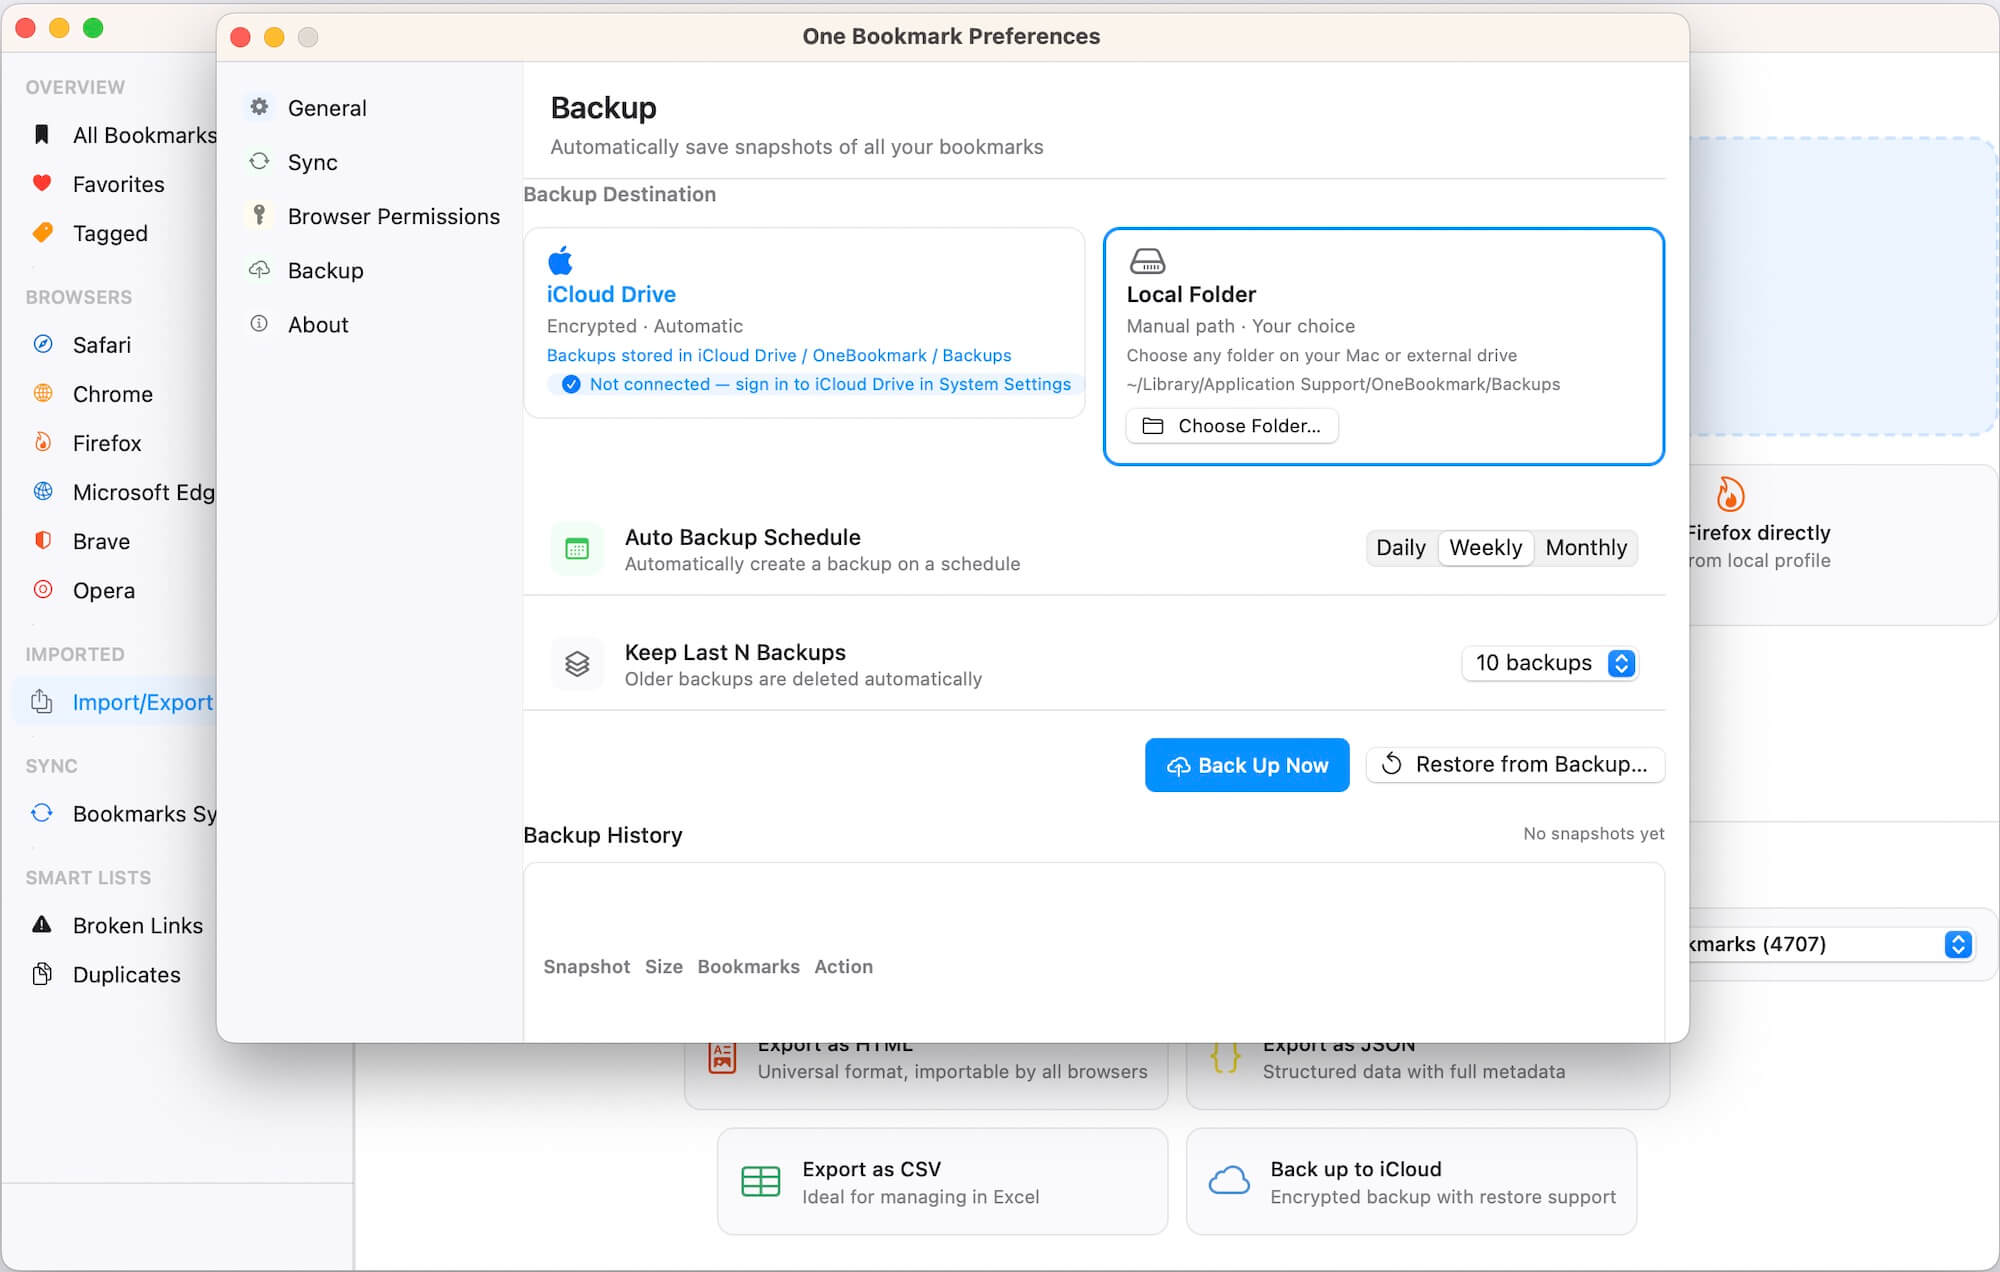Image resolution: width=2000 pixels, height=1272 pixels.
Task: Click the Duplicates documents icon
Action: tap(42, 973)
